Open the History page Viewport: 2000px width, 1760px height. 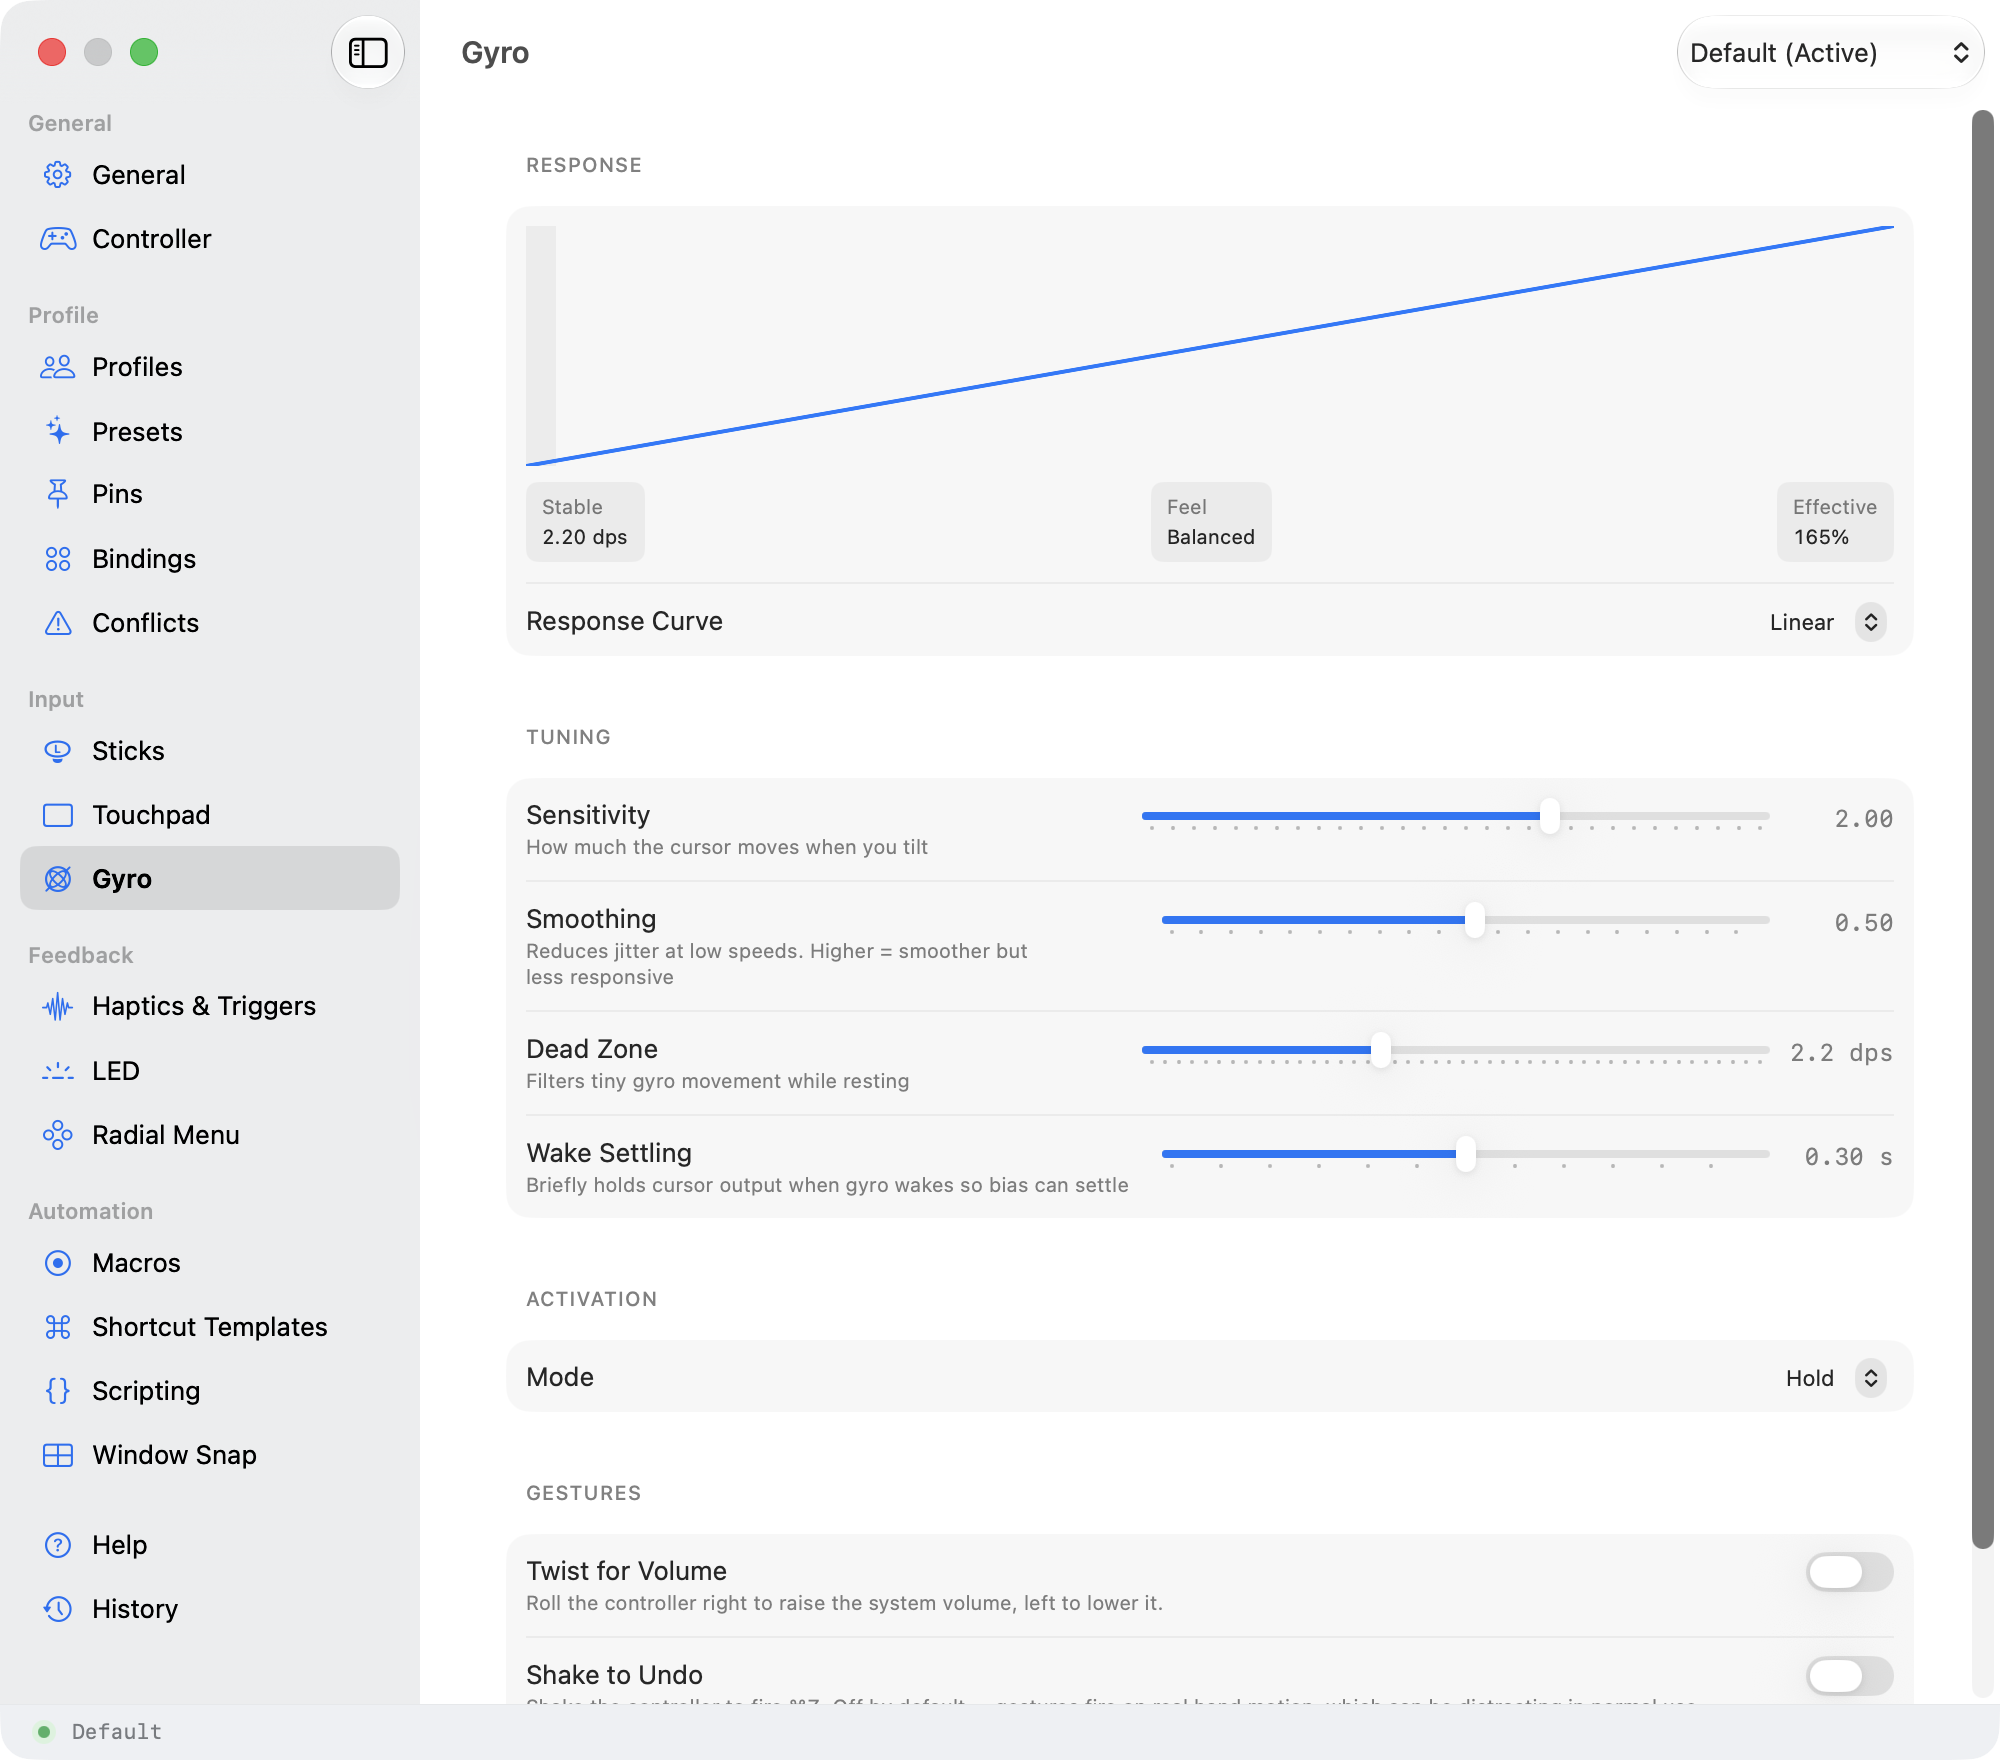(210, 1609)
